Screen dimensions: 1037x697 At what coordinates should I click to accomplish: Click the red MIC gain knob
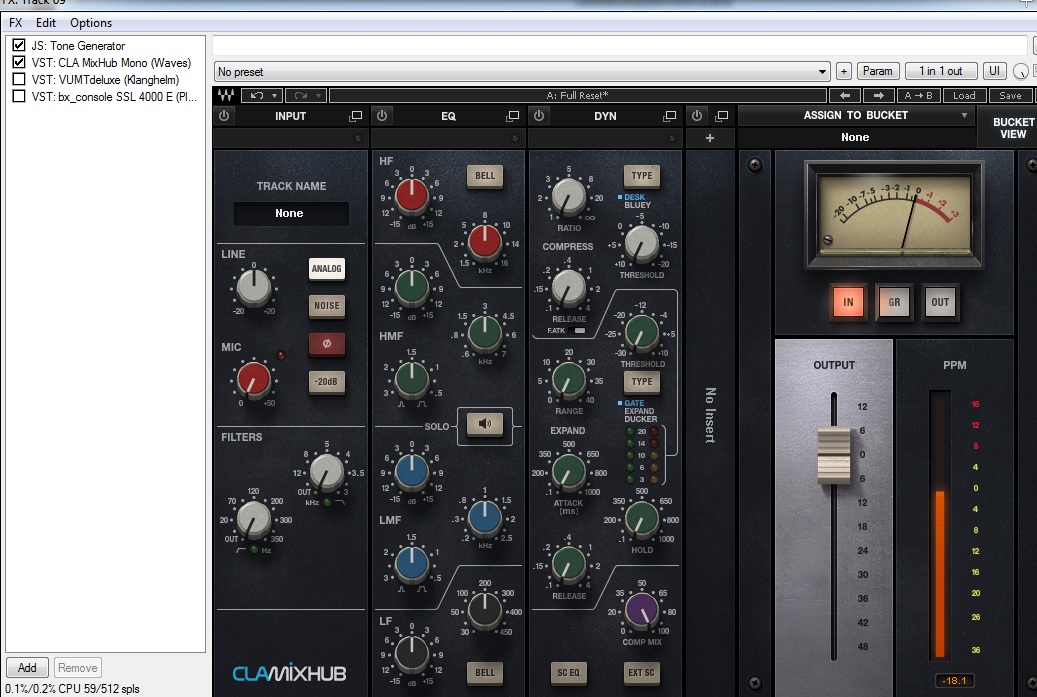pos(253,378)
